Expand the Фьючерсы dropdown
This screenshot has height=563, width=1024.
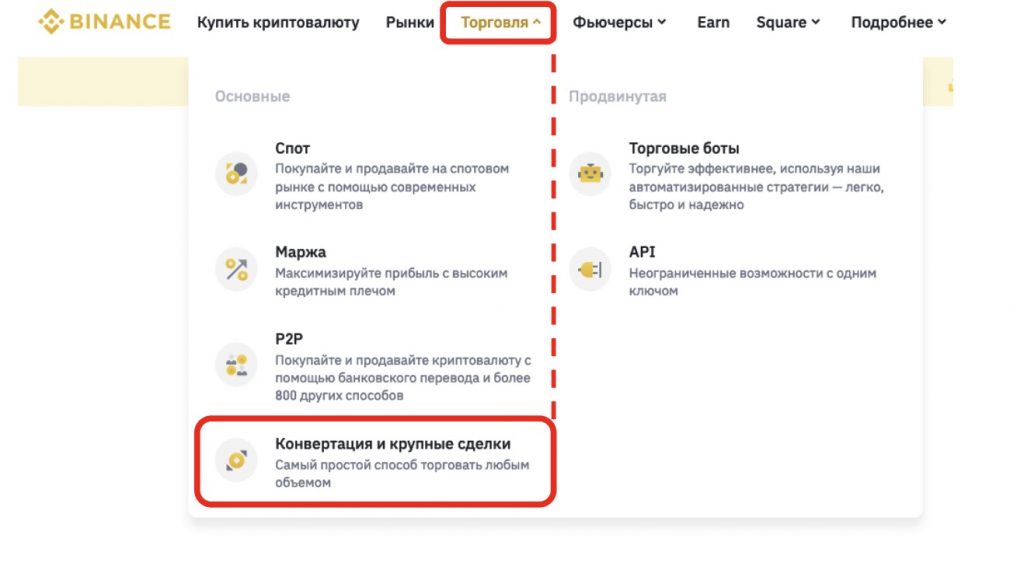619,22
